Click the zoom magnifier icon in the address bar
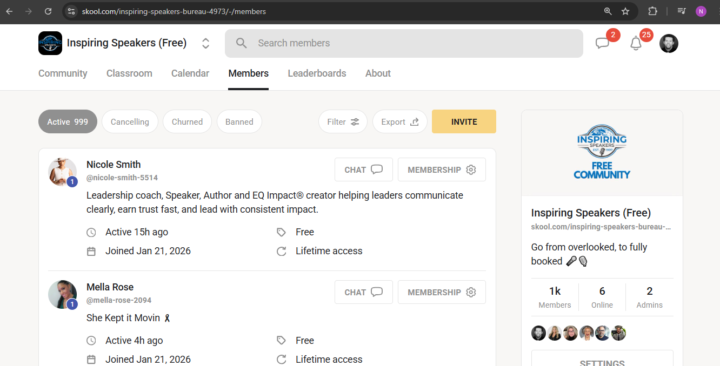Viewport: 720px width, 366px height. coord(608,11)
